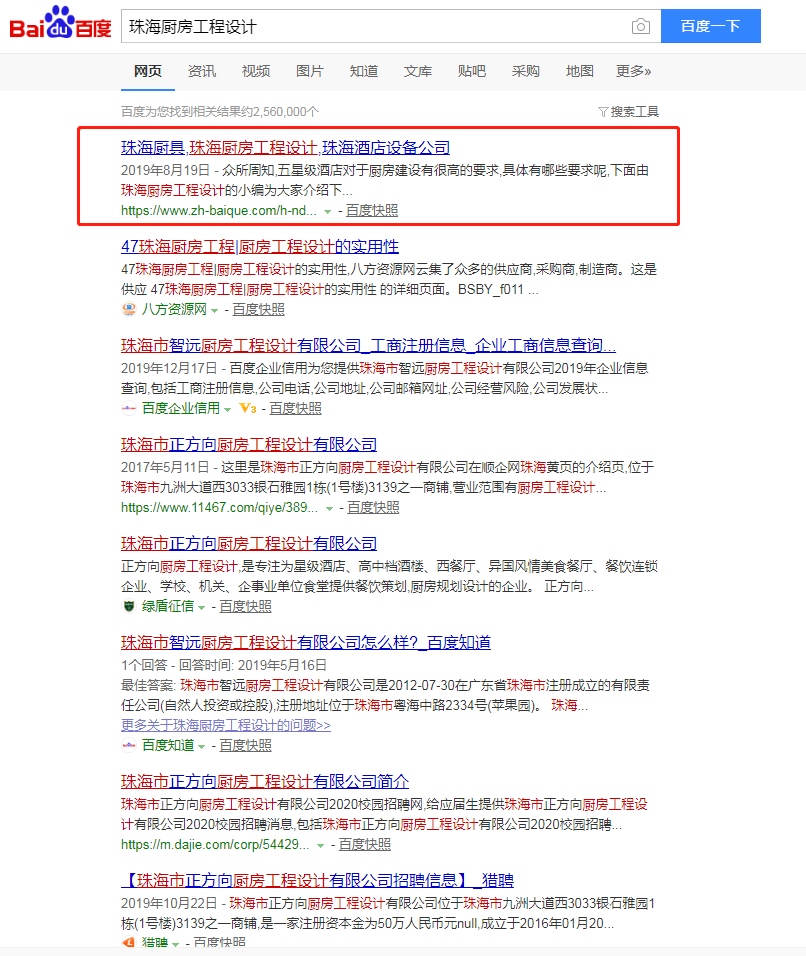The height and width of the screenshot is (956, 806).
Task: Click 绿盾征信 shield favicon
Action: (129, 606)
